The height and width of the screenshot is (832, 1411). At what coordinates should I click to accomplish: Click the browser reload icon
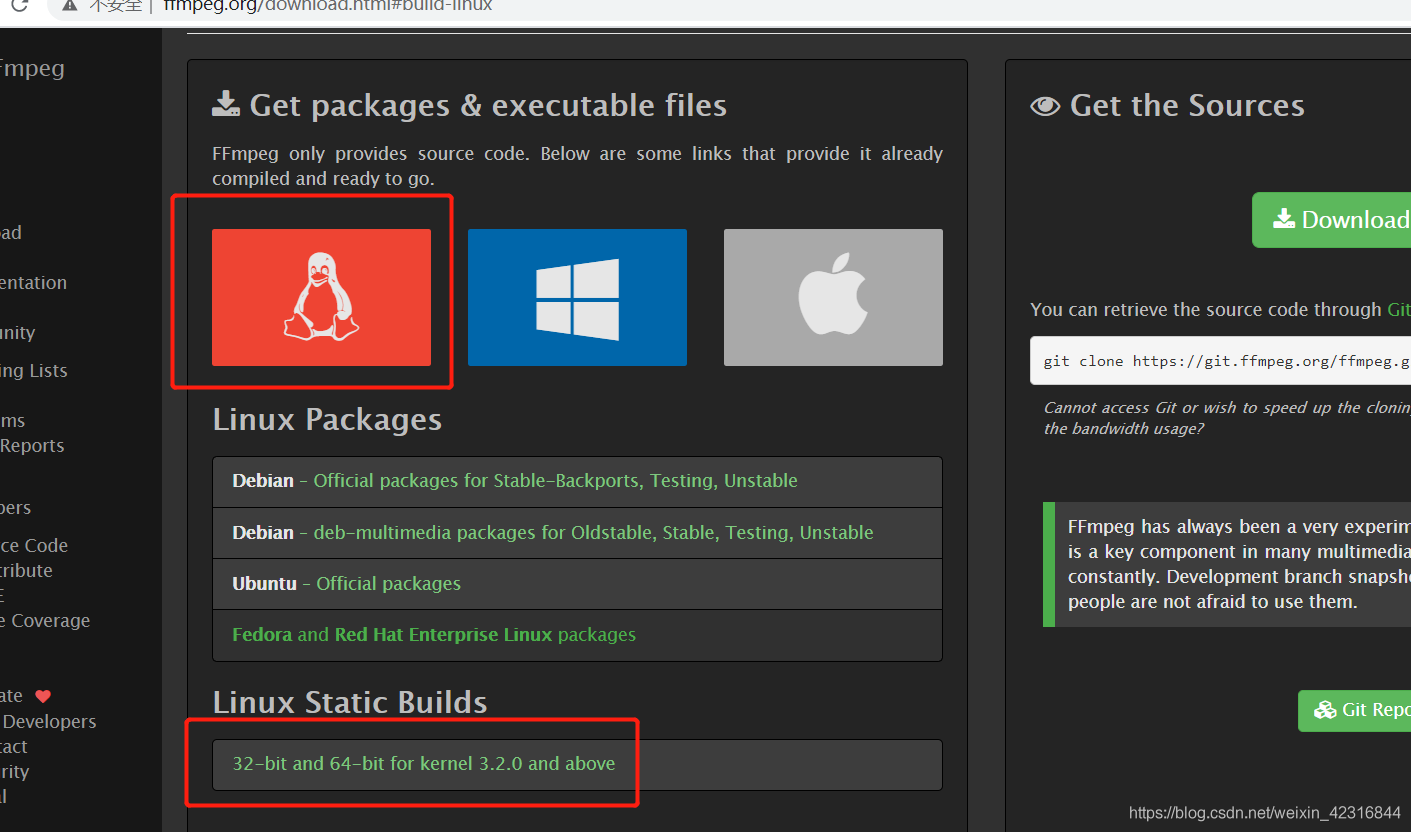(x=19, y=5)
